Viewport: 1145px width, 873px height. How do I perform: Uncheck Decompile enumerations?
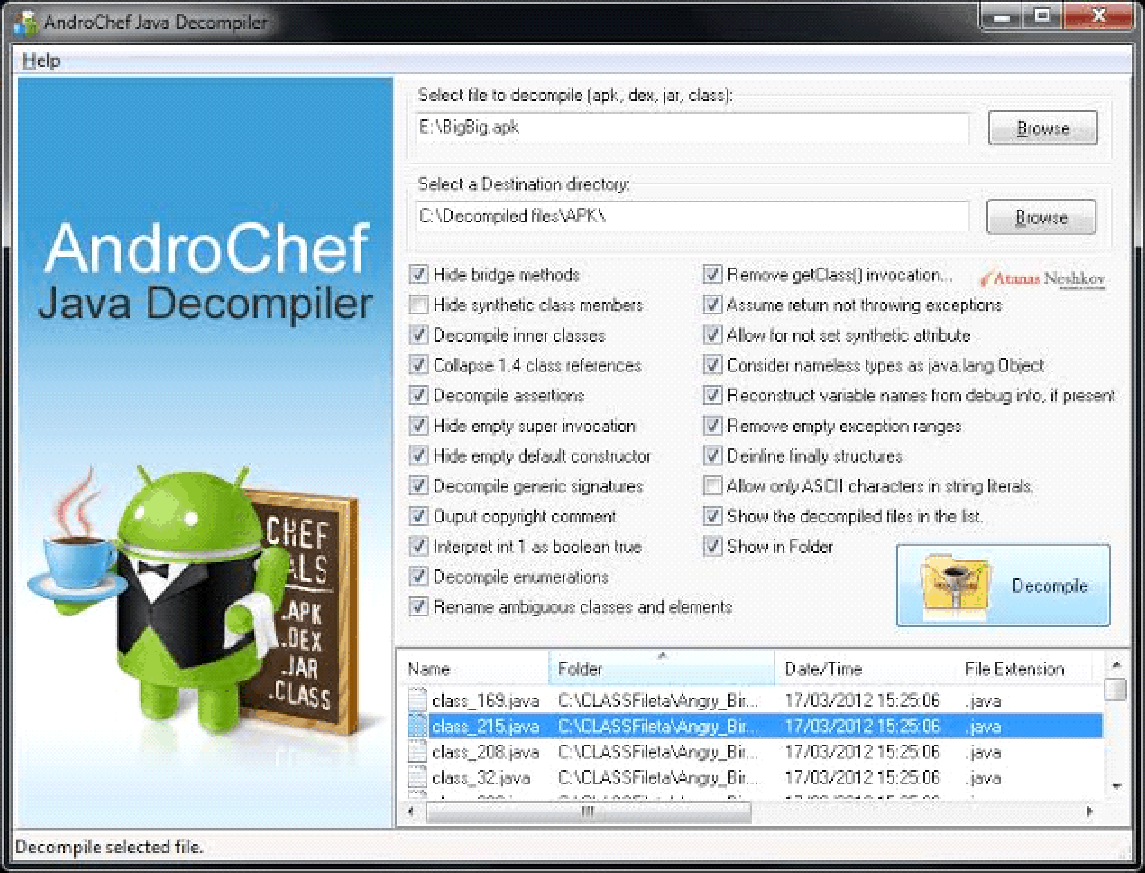(418, 577)
